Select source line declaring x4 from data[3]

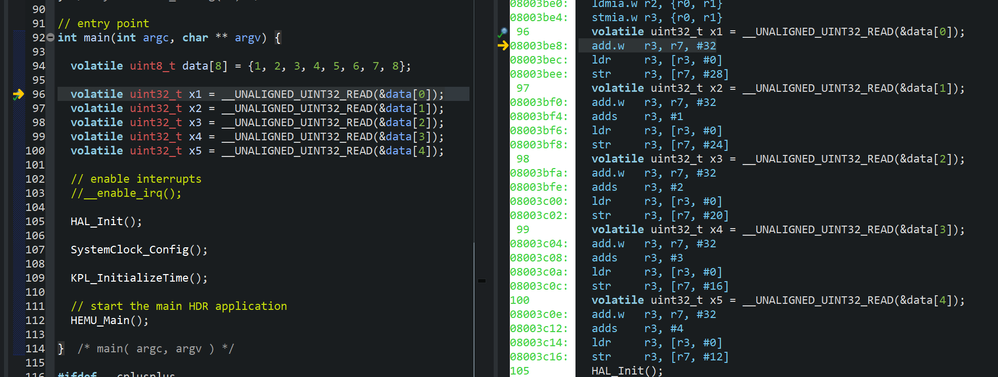257,136
